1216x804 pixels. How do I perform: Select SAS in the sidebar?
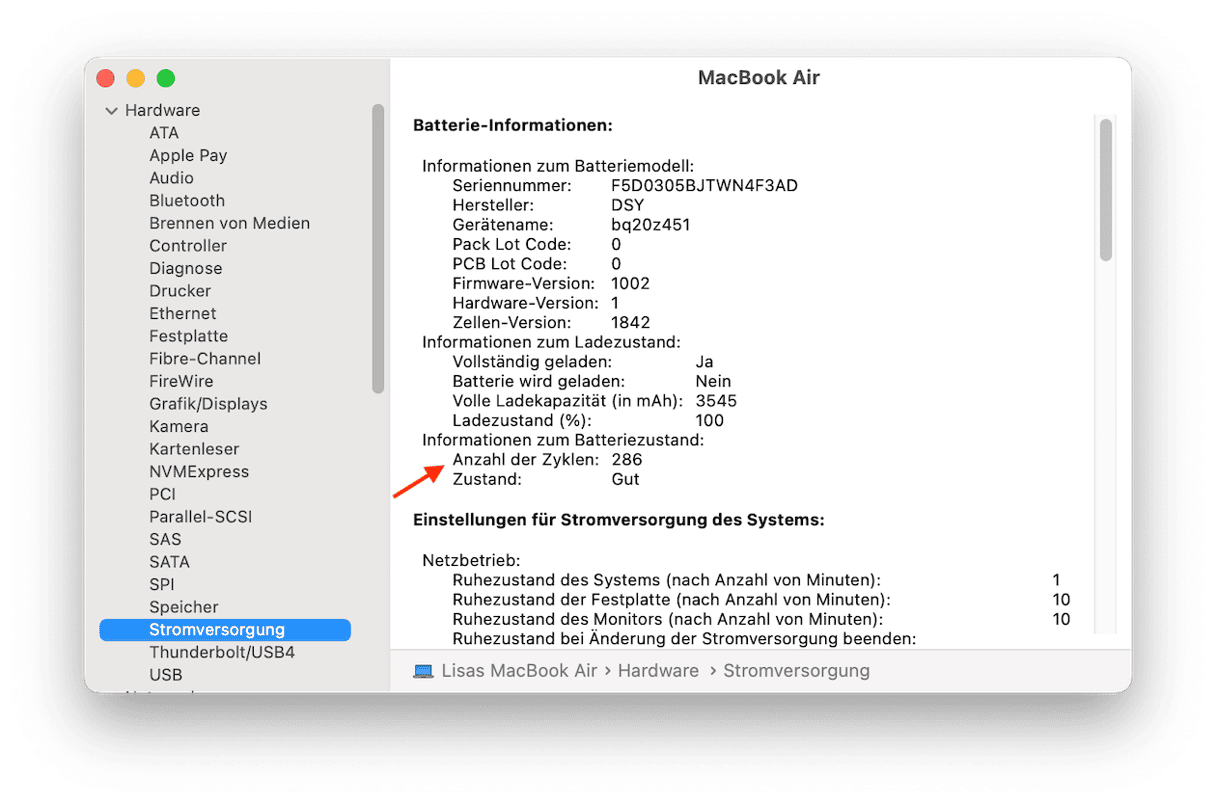tap(165, 539)
